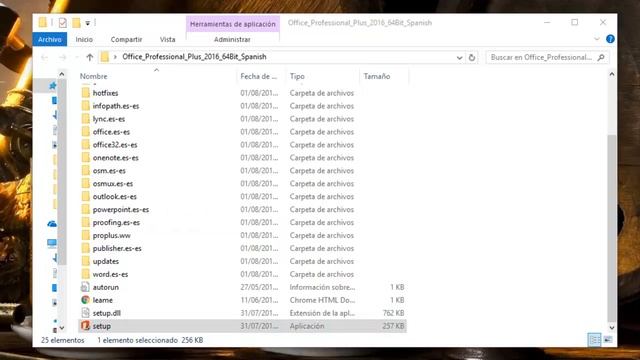Select the osm.es-es folder icon

point(85,171)
